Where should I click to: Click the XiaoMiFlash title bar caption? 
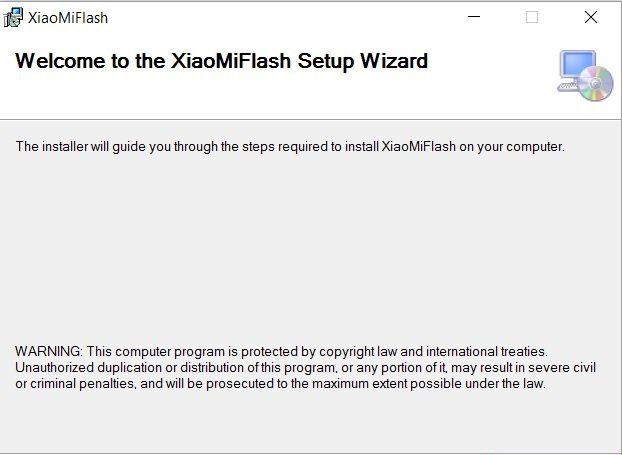(x=68, y=18)
